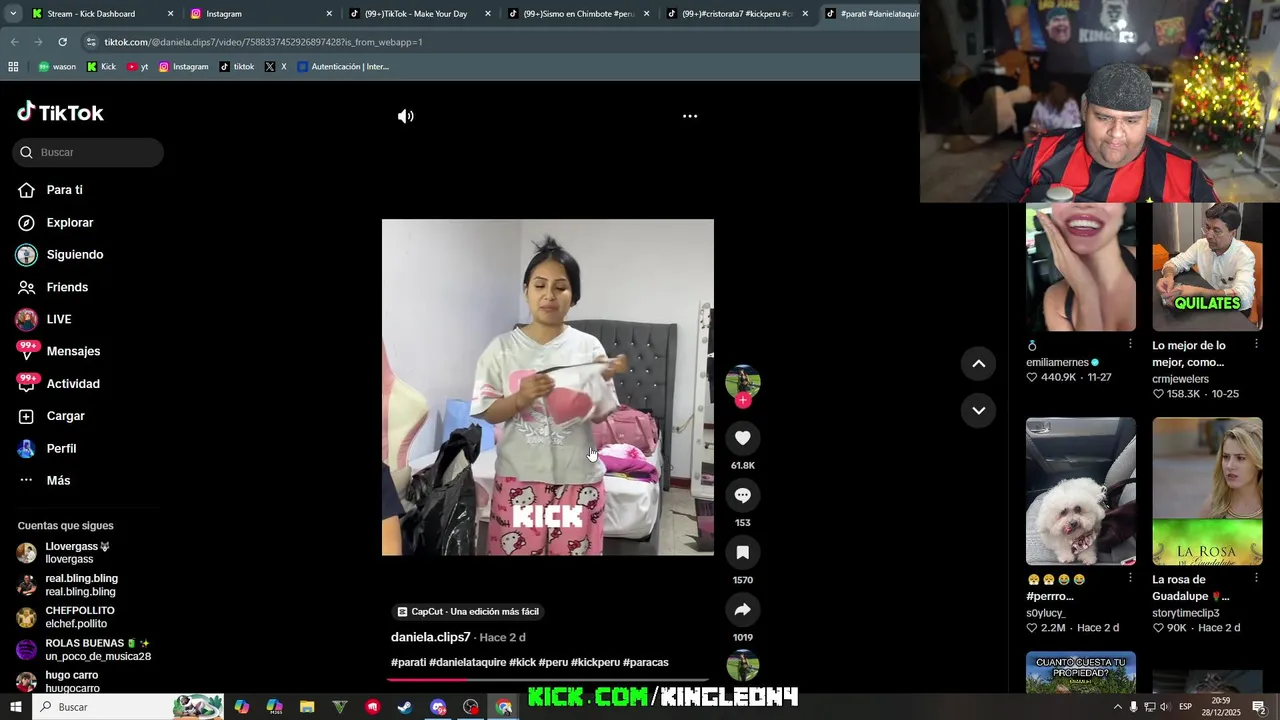Screen dimensions: 1280x720
Task: Open the taskbar notification center
Action: [x=1259, y=707]
